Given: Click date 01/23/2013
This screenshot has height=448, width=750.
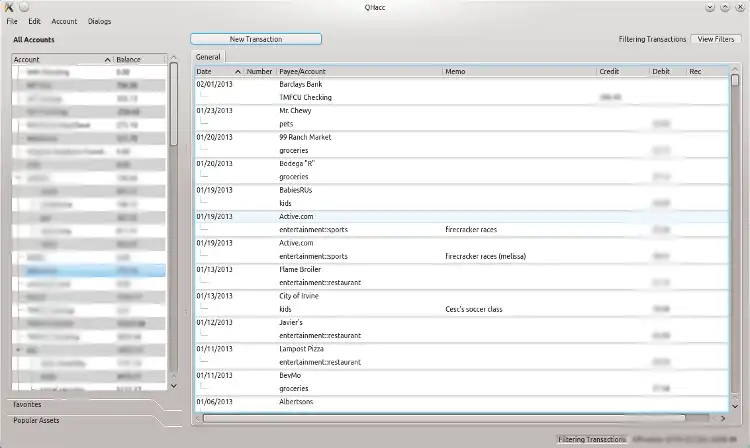Looking at the screenshot, I should 214,110.
